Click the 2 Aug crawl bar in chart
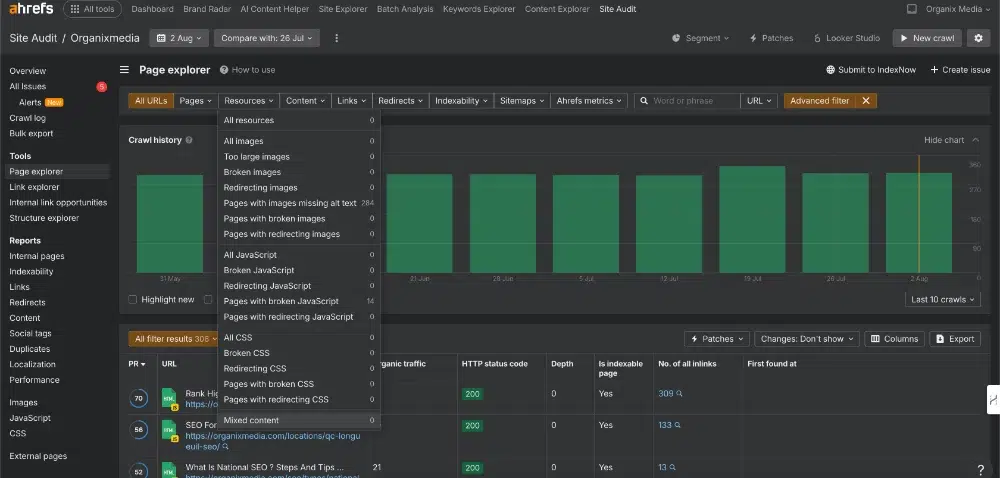Viewport: 1000px width, 478px height. pyautogui.click(x=918, y=223)
